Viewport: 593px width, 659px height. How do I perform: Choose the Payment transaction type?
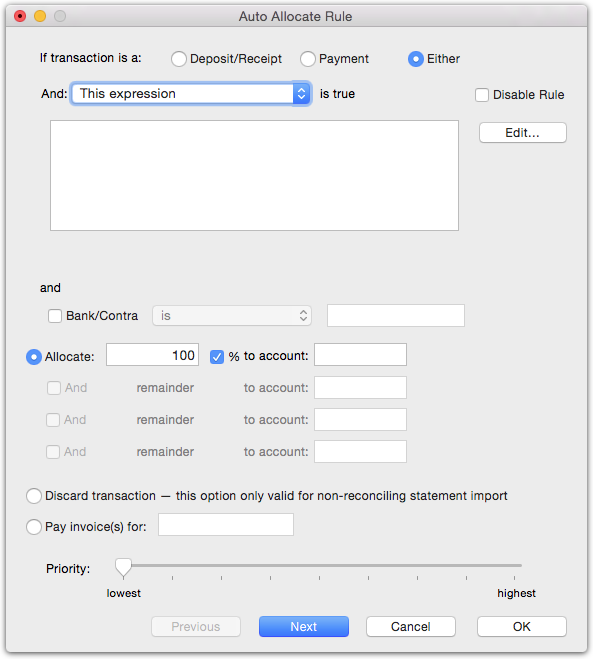[308, 59]
